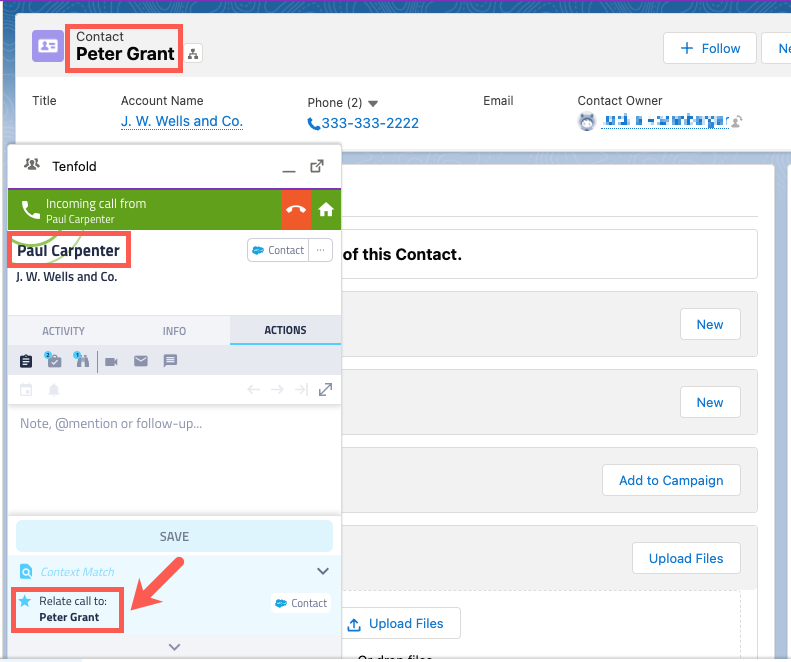Screen dimensions: 791x662
Task: Click the calendar icon in the note toolbar
Action: 26,390
